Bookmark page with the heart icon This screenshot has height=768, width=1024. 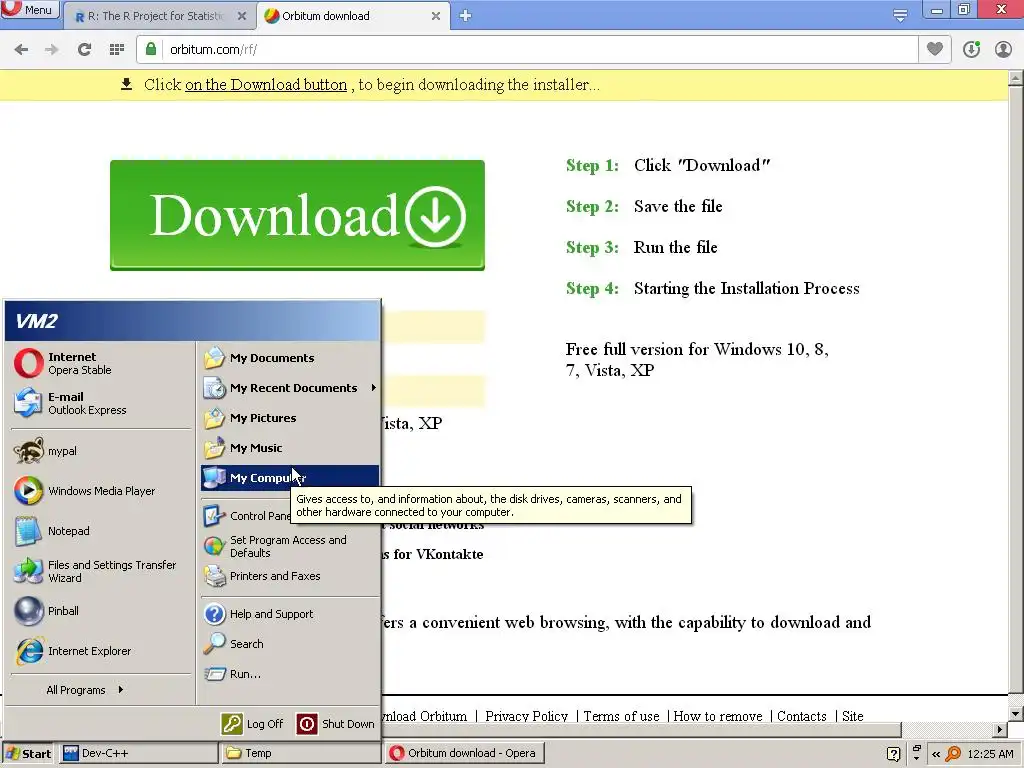(935, 49)
